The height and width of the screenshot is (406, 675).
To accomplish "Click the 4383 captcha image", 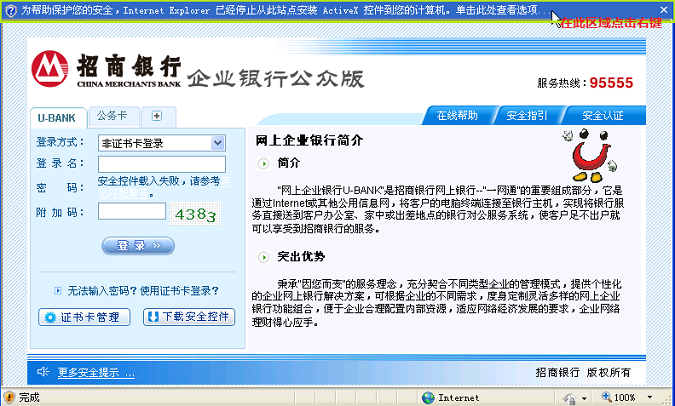I will [195, 214].
